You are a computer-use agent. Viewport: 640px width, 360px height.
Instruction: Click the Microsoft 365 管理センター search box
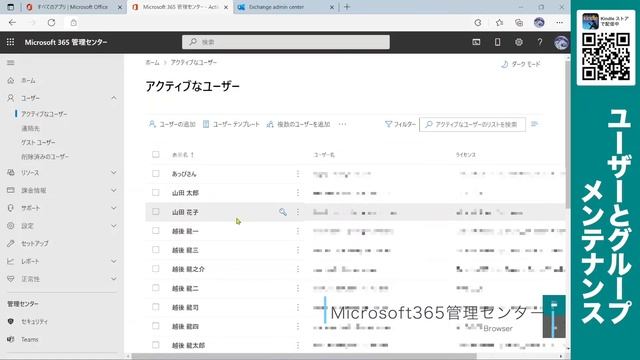click(x=286, y=42)
